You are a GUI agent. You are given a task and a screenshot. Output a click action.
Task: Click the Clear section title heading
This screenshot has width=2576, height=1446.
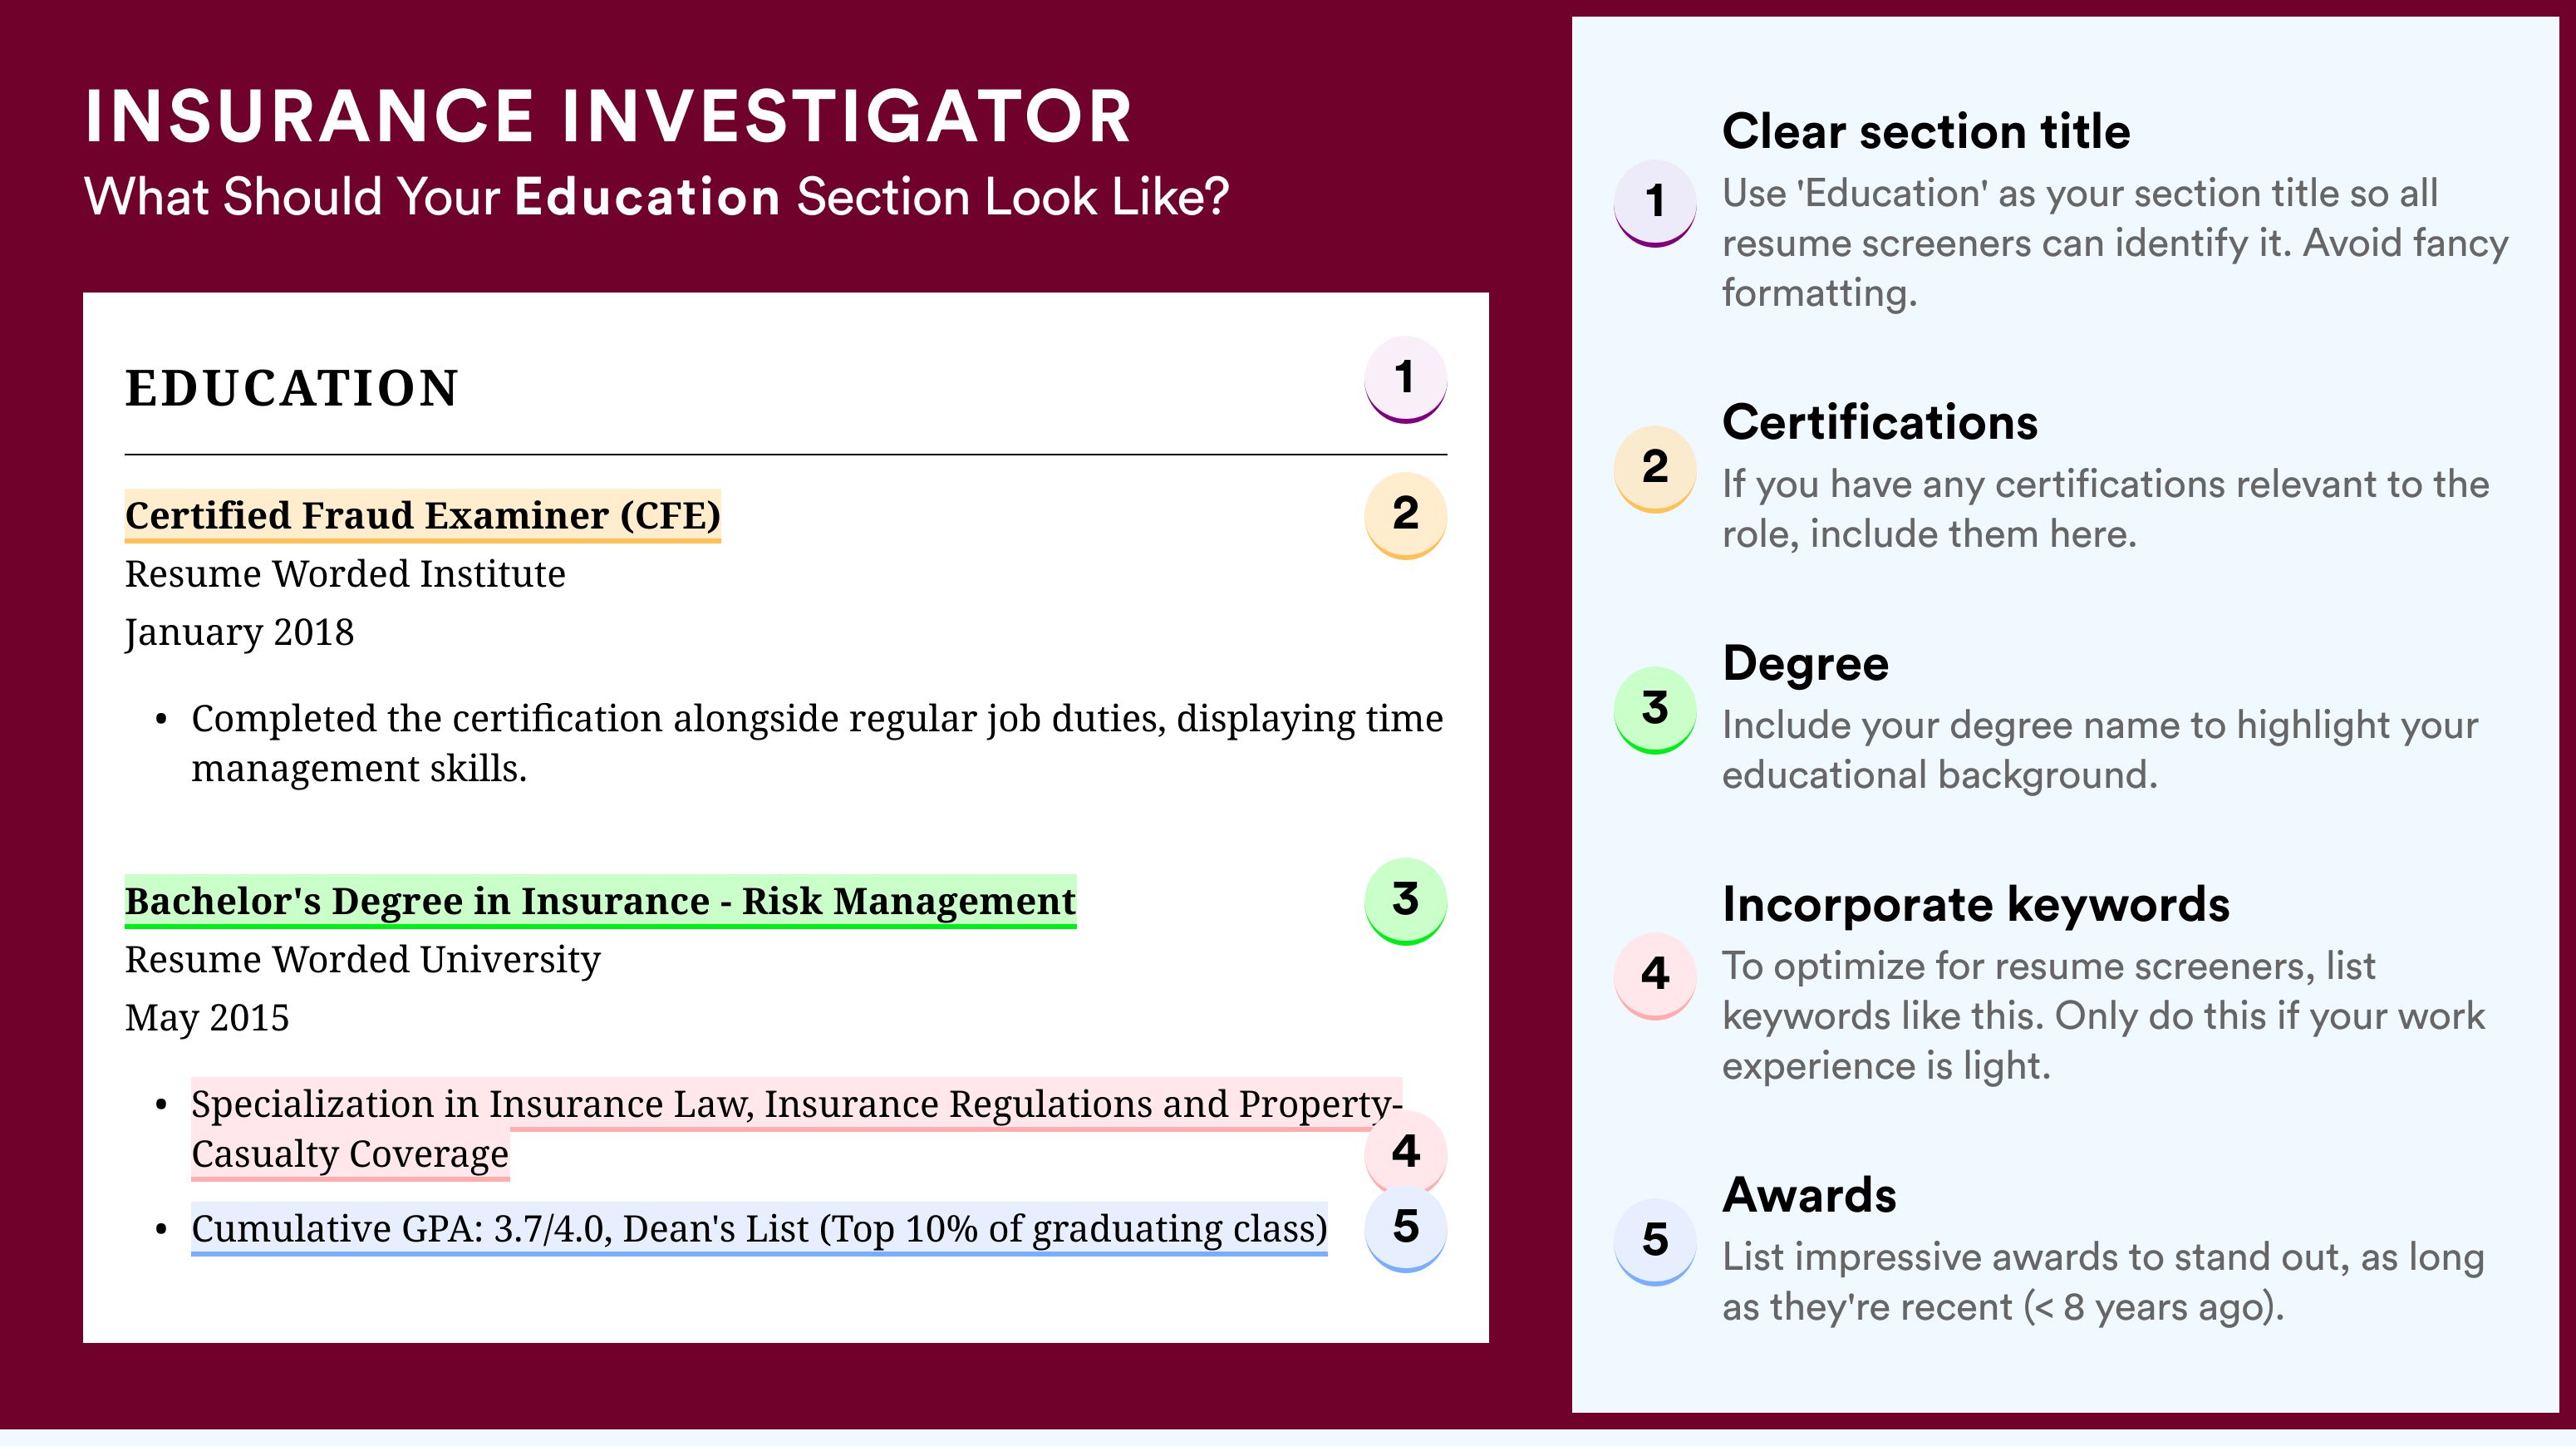[1926, 132]
